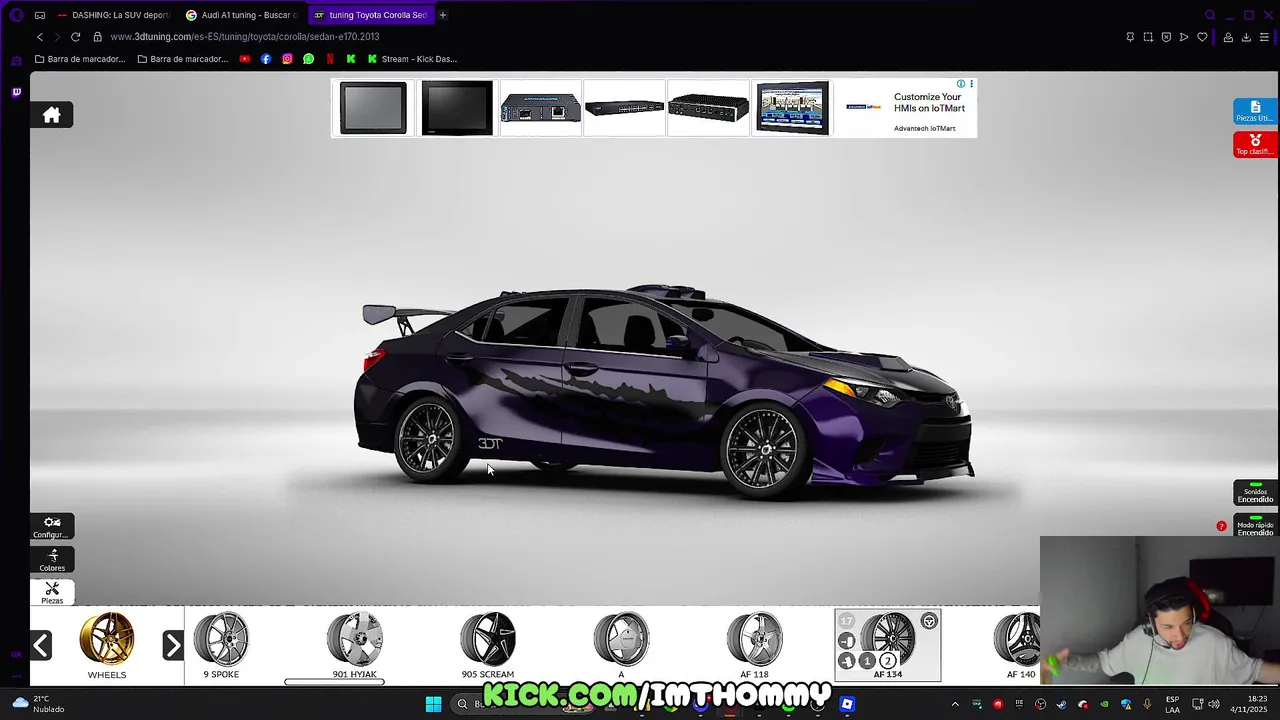
Task: Click the red help question mark badge
Action: pos(1221,526)
